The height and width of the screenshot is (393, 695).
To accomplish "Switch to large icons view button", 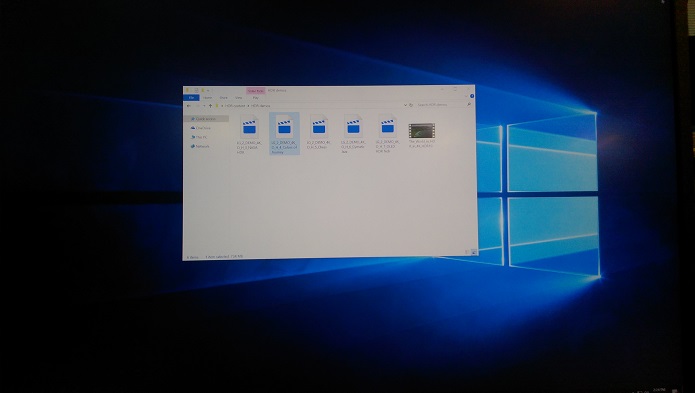I will pos(474,252).
